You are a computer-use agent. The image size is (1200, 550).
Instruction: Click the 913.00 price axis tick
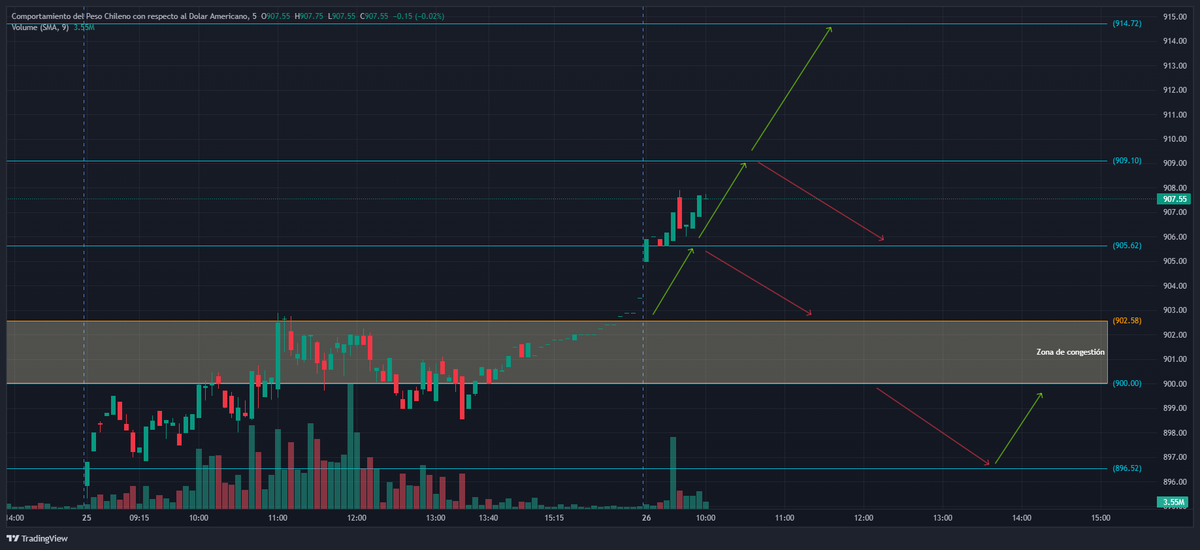click(x=1174, y=65)
